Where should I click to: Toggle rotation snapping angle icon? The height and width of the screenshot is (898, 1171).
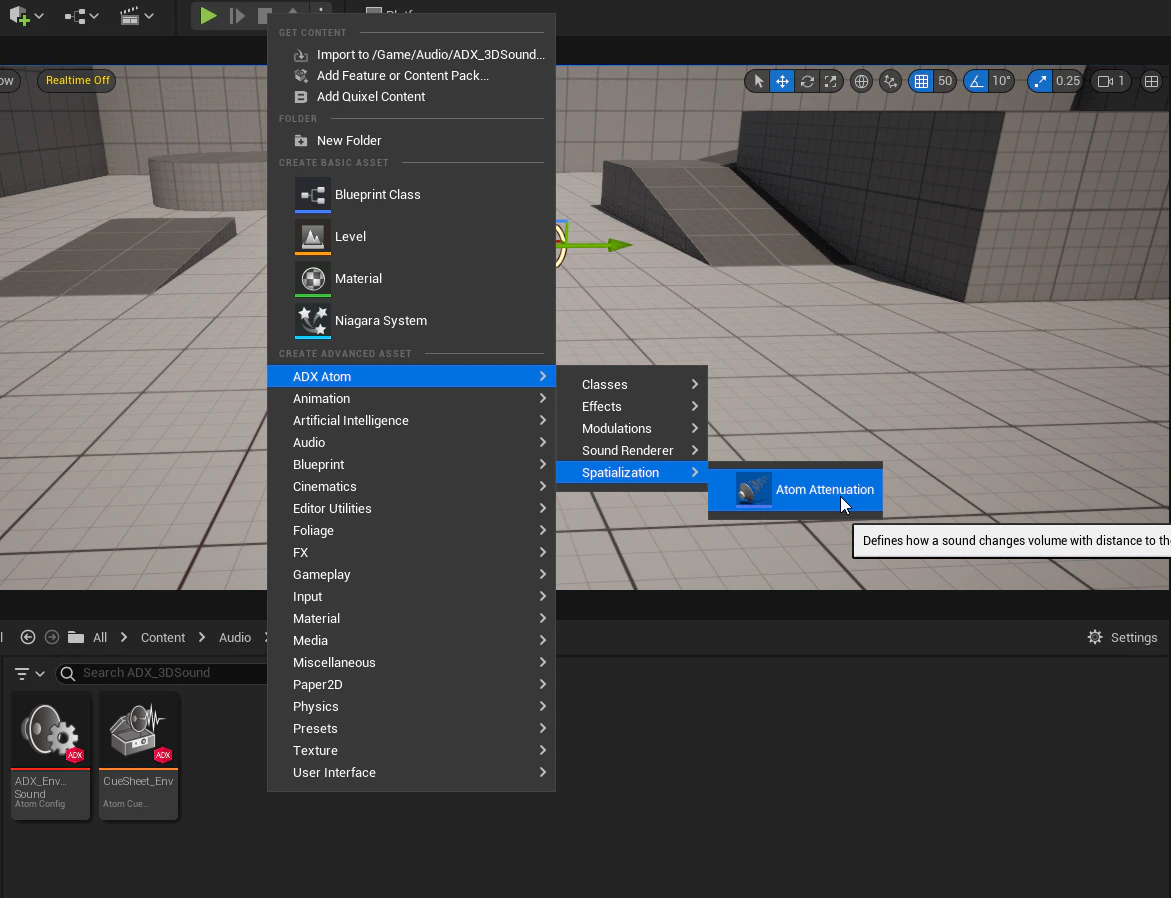(975, 81)
